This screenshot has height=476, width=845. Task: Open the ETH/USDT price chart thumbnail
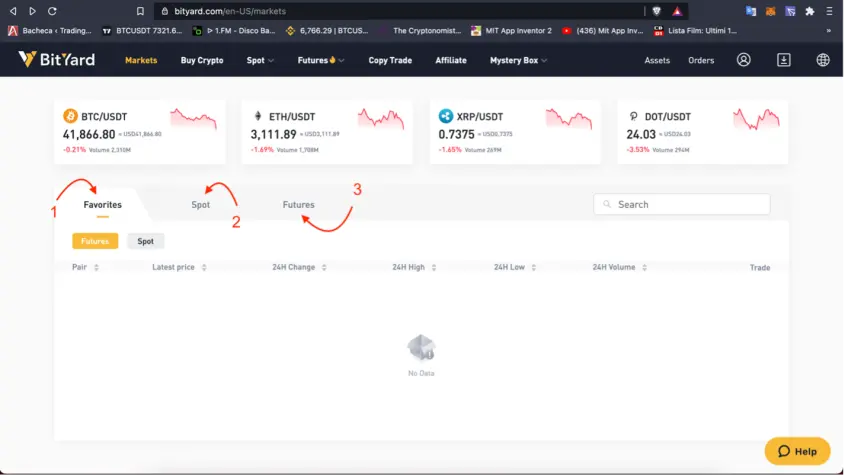pos(381,119)
